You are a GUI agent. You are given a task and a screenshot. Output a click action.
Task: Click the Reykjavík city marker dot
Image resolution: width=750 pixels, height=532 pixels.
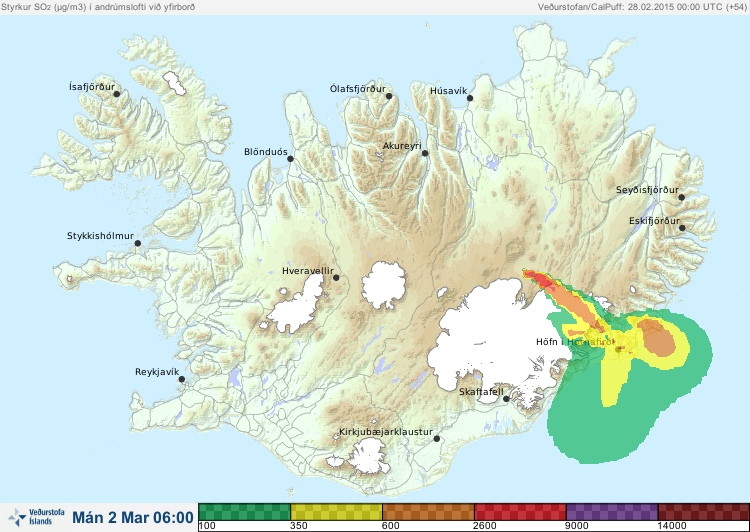[182, 379]
